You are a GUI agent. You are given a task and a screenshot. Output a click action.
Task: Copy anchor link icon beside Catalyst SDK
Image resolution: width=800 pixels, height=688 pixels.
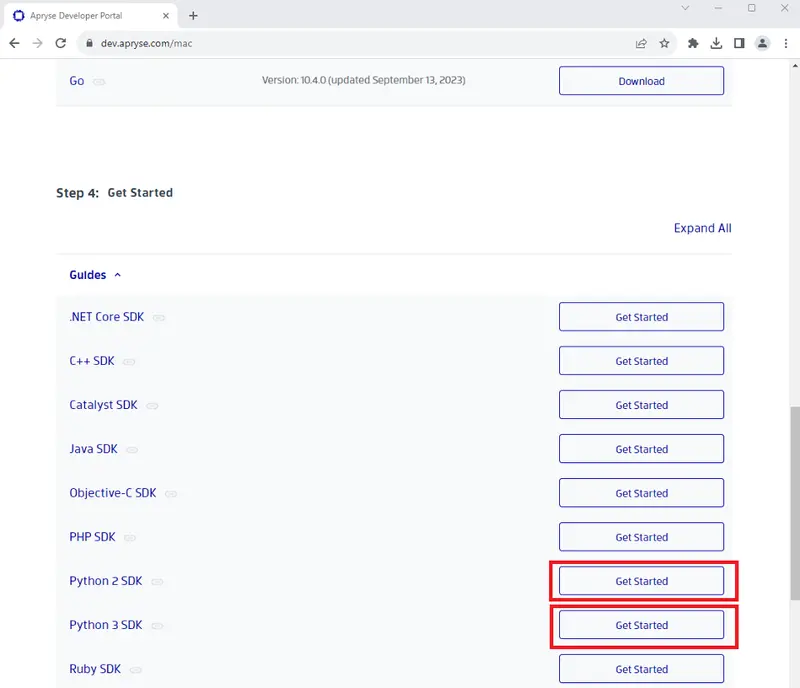(152, 406)
